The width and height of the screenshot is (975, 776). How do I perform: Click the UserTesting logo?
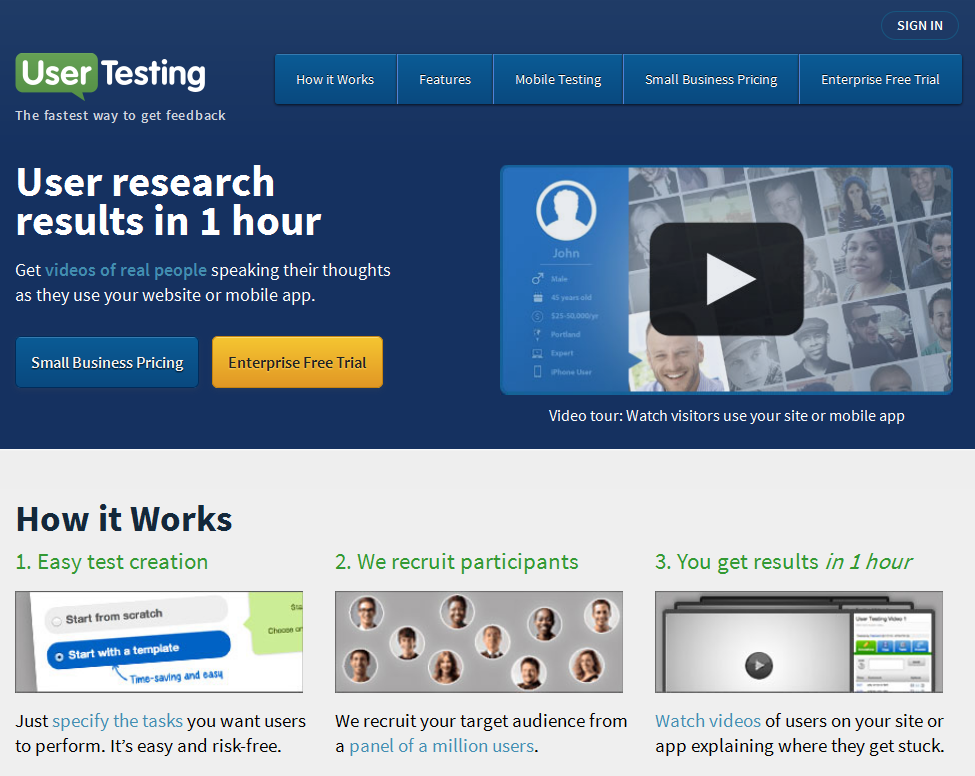coord(111,75)
